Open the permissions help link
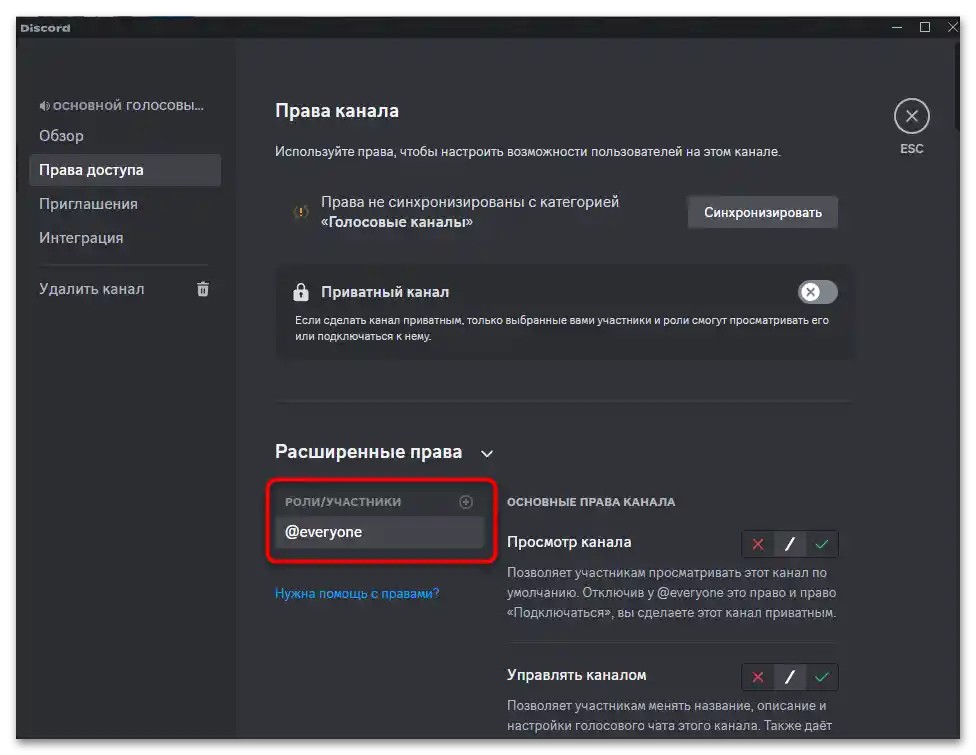Viewport: 976px width, 755px height. (357, 593)
